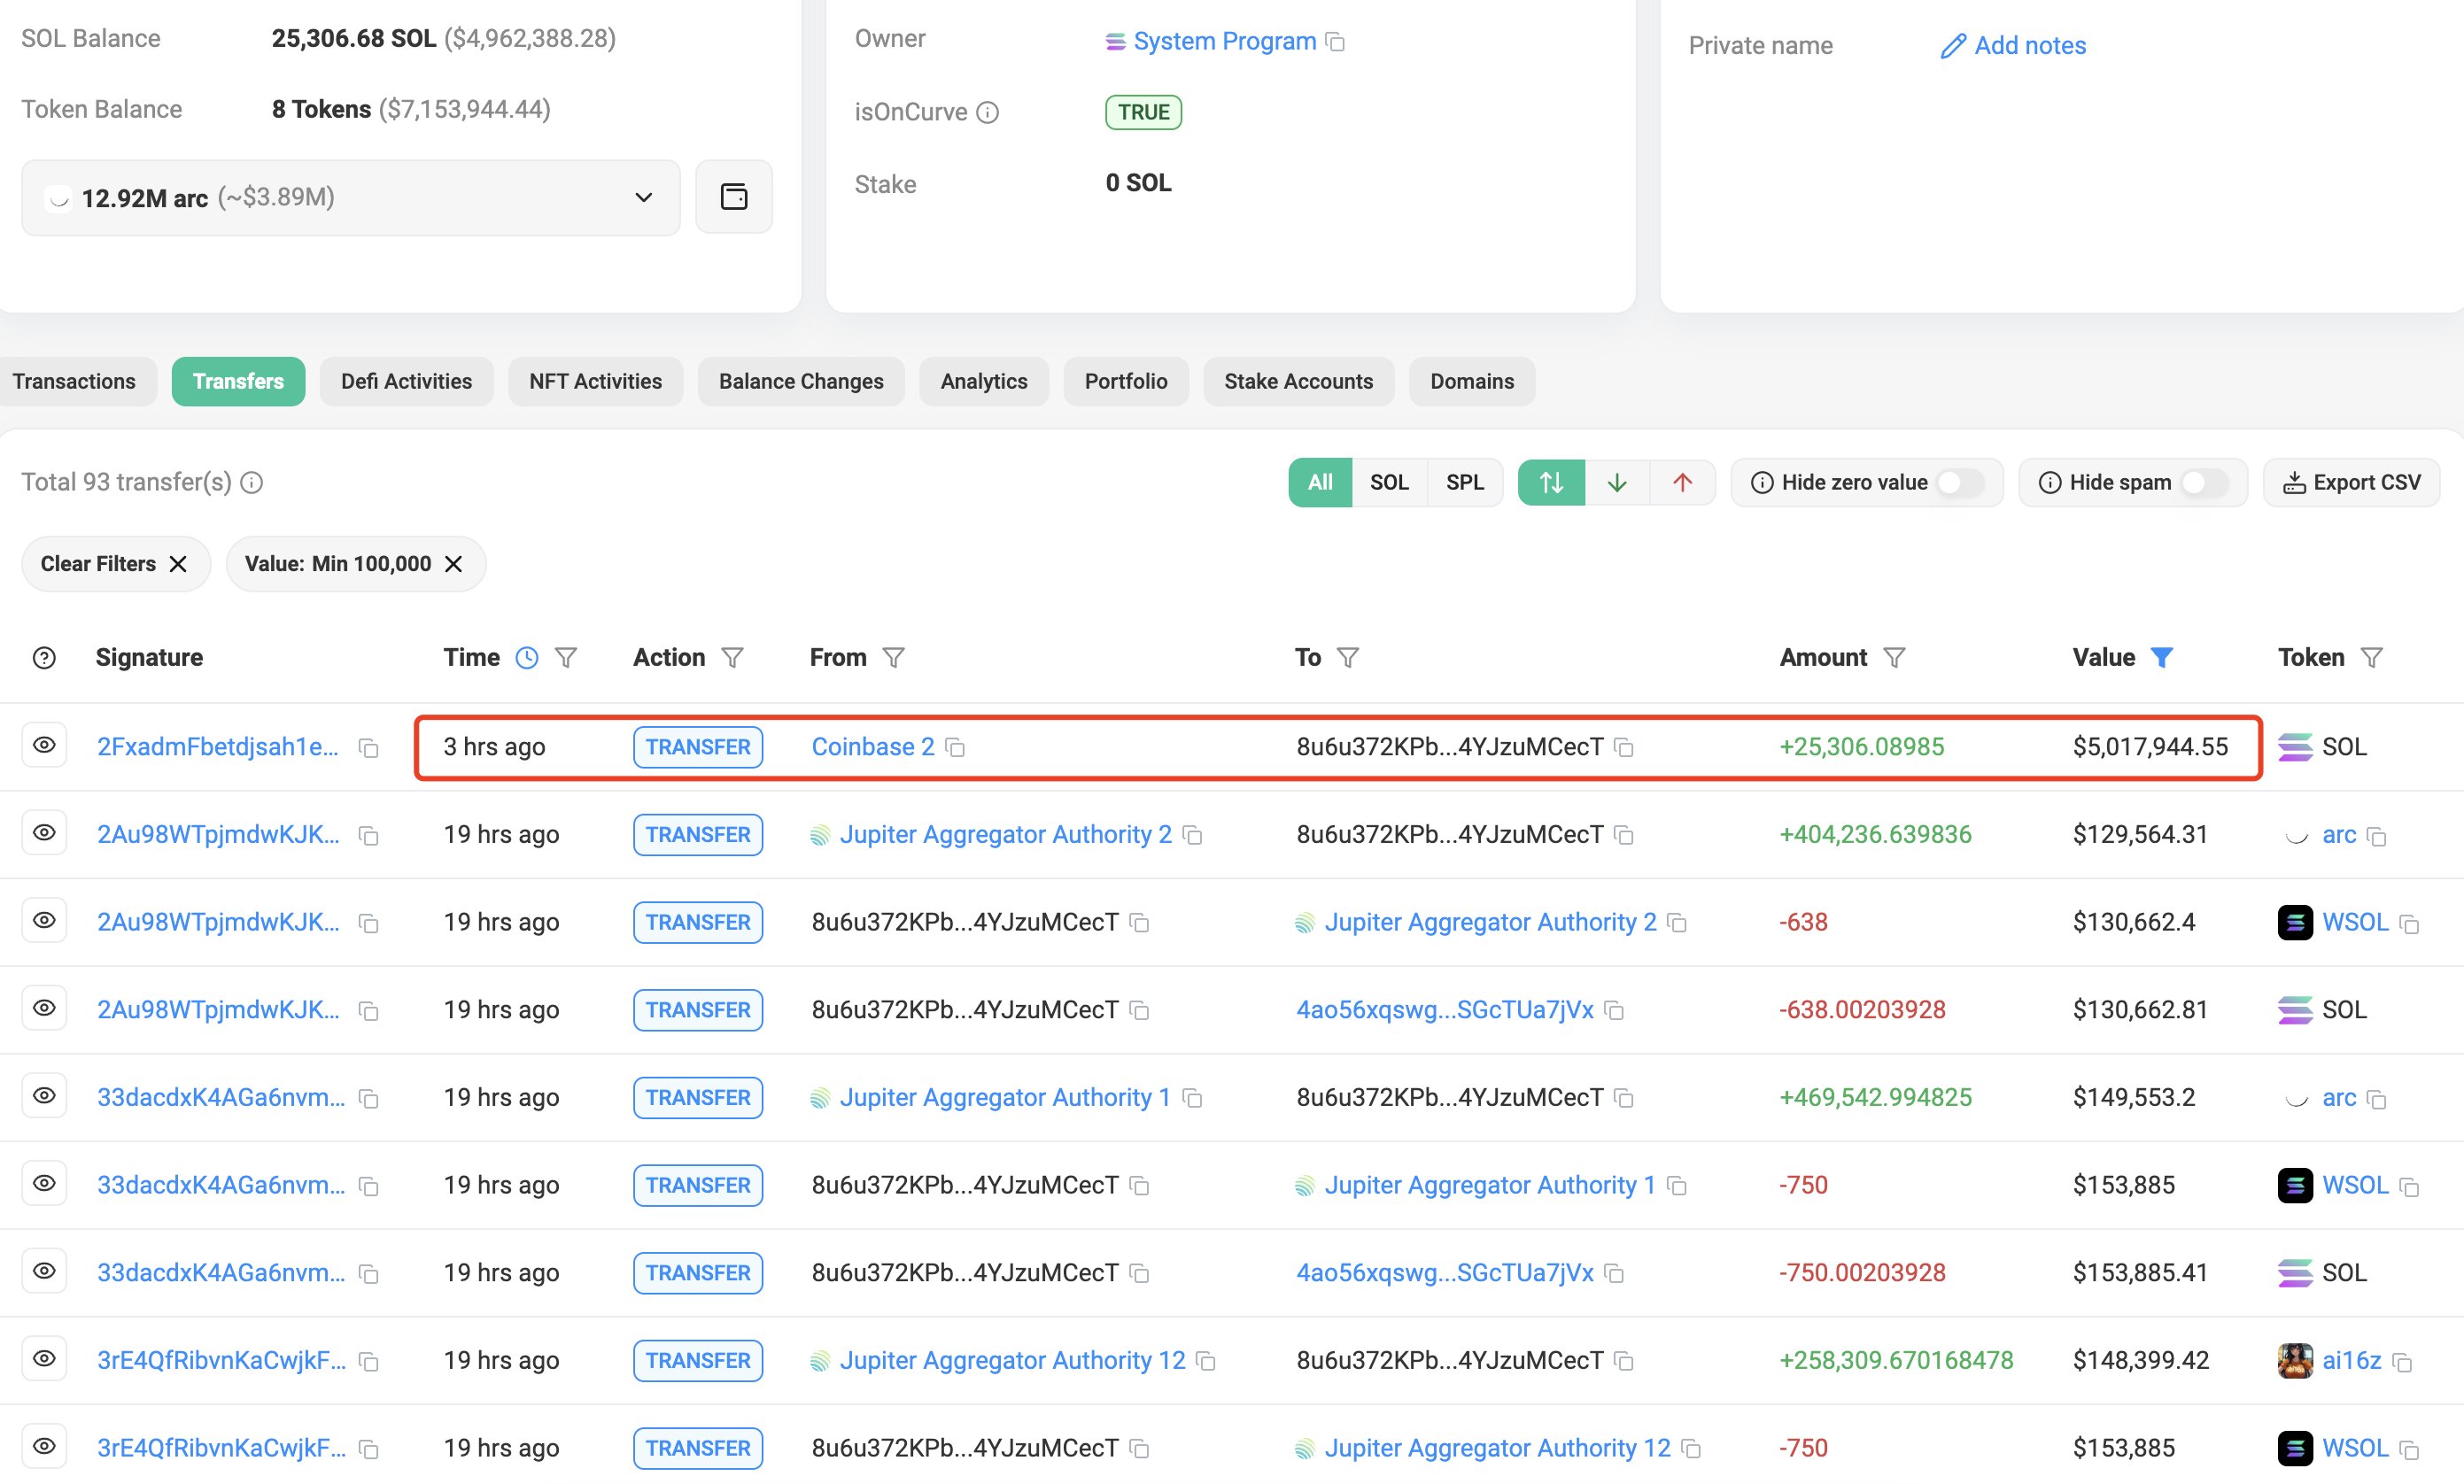Open the Stake Accounts tab

pyautogui.click(x=1299, y=382)
